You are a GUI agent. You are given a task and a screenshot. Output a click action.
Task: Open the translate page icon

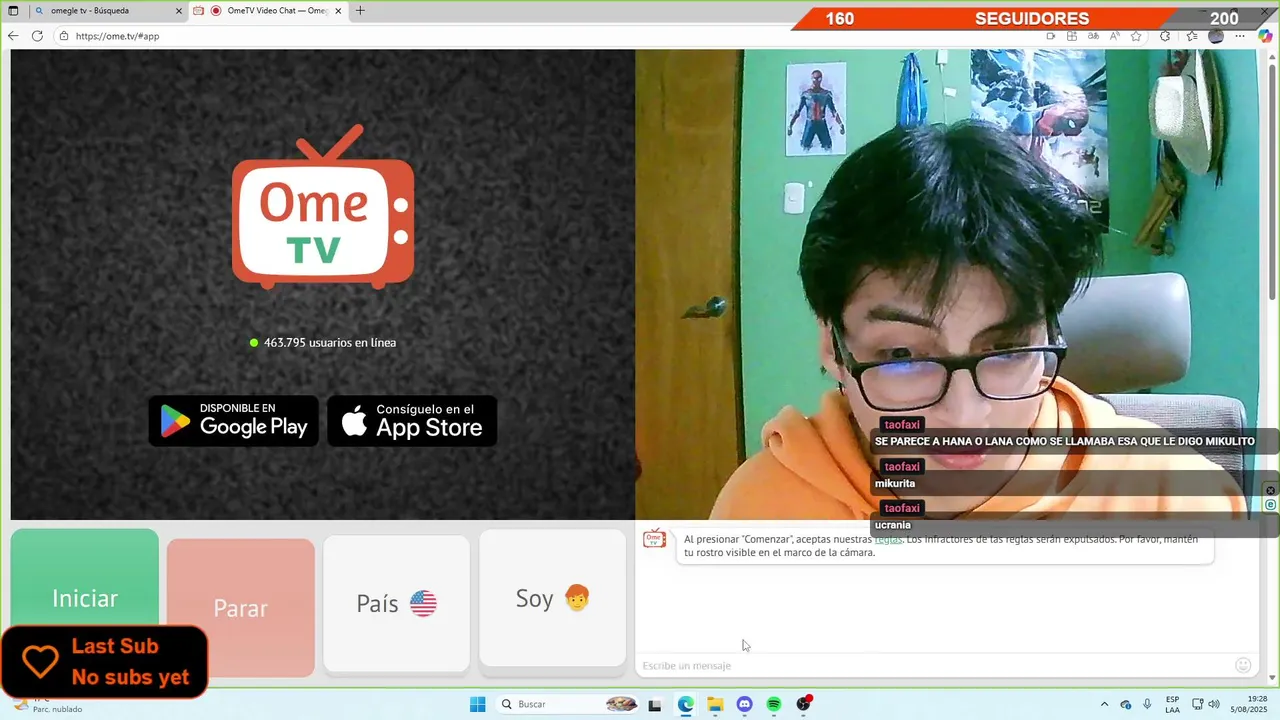tap(1093, 36)
